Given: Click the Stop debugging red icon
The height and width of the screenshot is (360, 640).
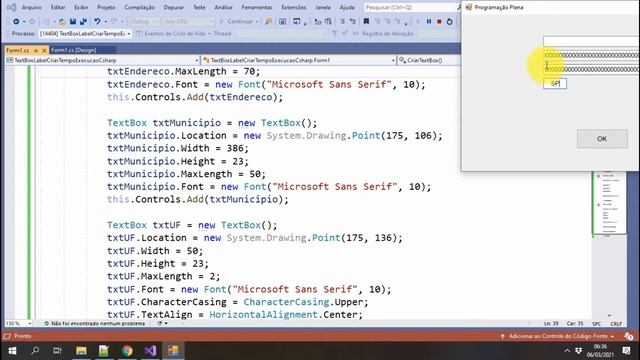Looking at the screenshot, I should point(439,21).
